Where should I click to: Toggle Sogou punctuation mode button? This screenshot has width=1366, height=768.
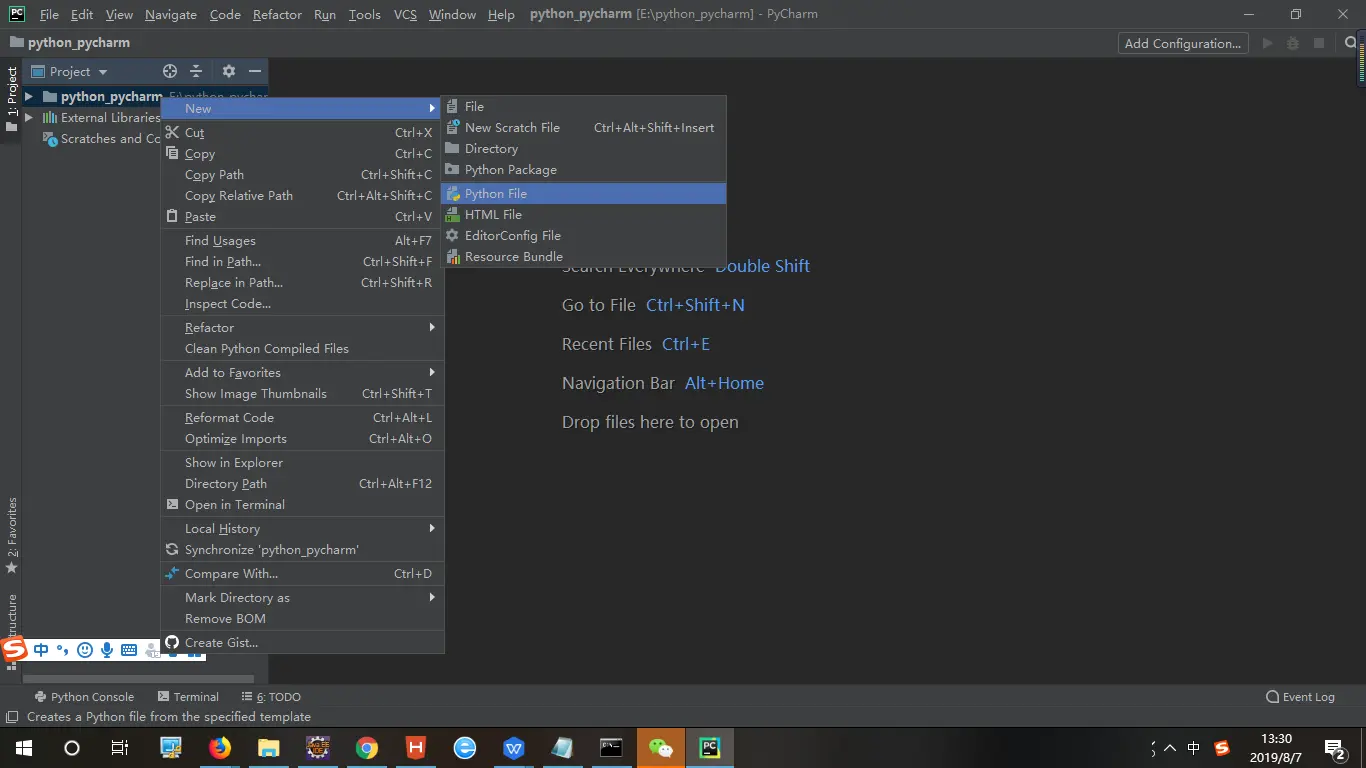point(62,650)
